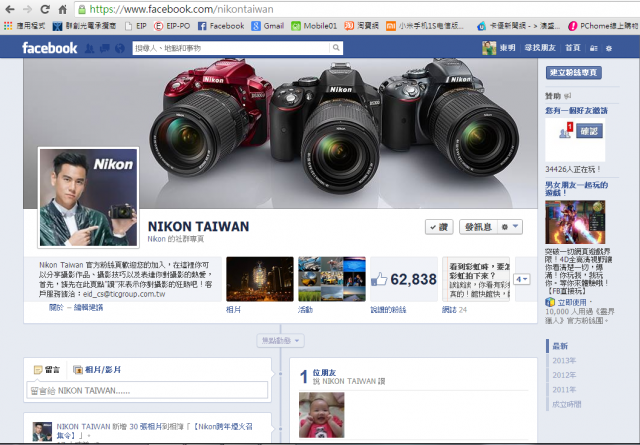This screenshot has width=640, height=445.
Task: Open privacy shortcuts lock icon
Action: (594, 49)
